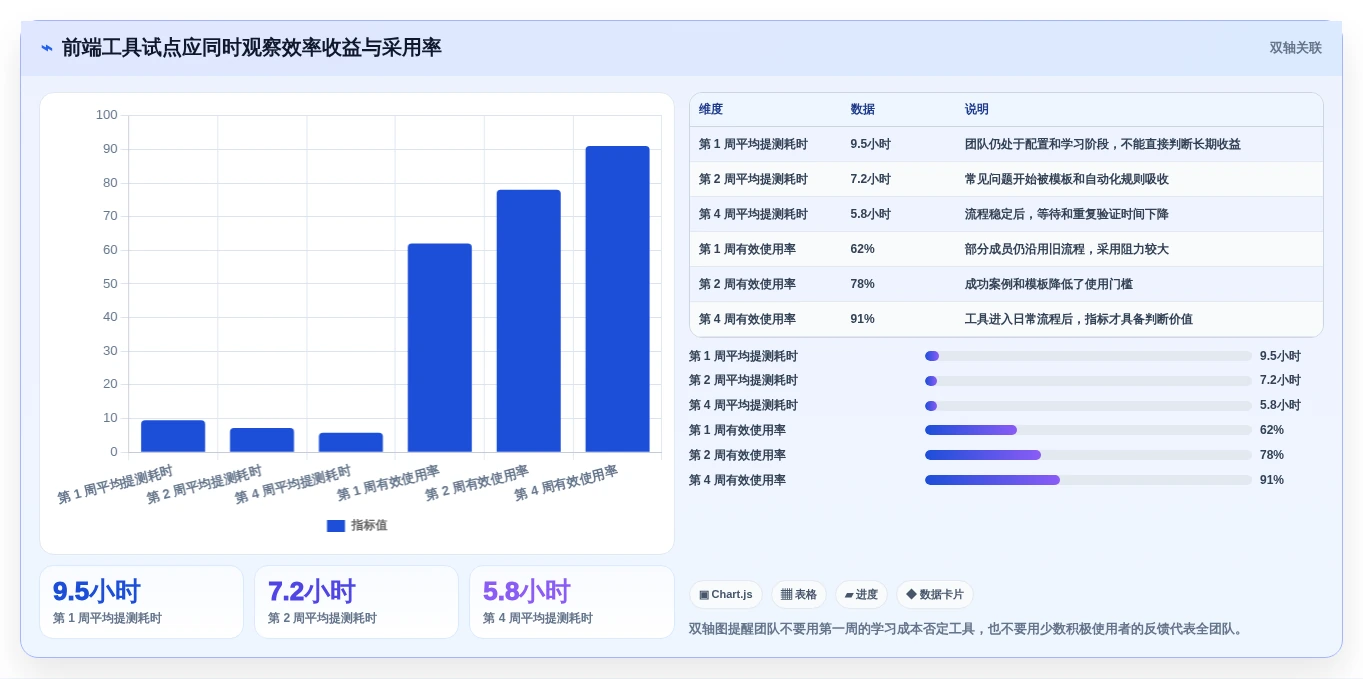Click the 说明 column header
This screenshot has height=679, width=1363.
pos(977,110)
